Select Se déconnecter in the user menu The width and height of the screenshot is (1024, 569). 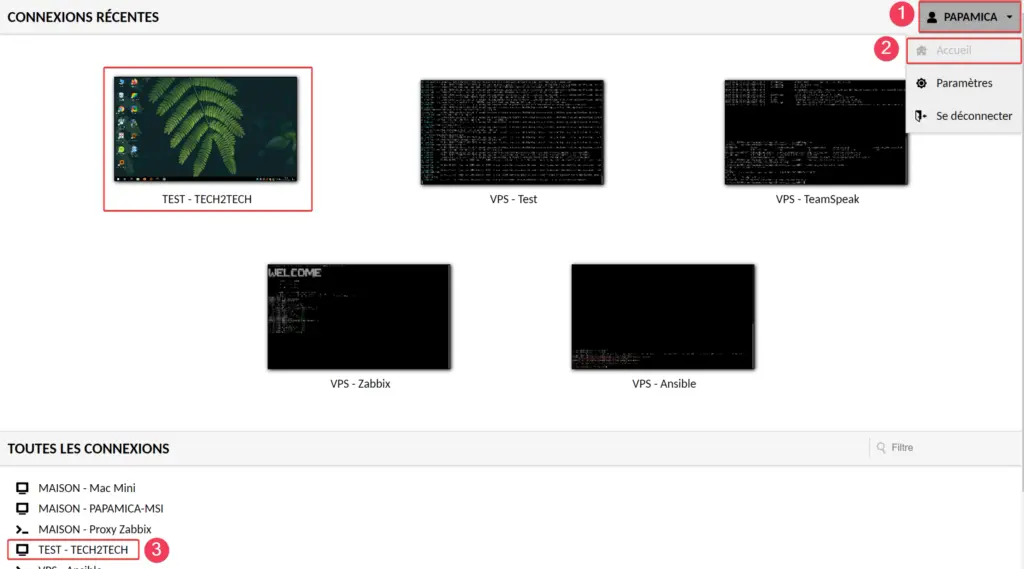pos(973,116)
